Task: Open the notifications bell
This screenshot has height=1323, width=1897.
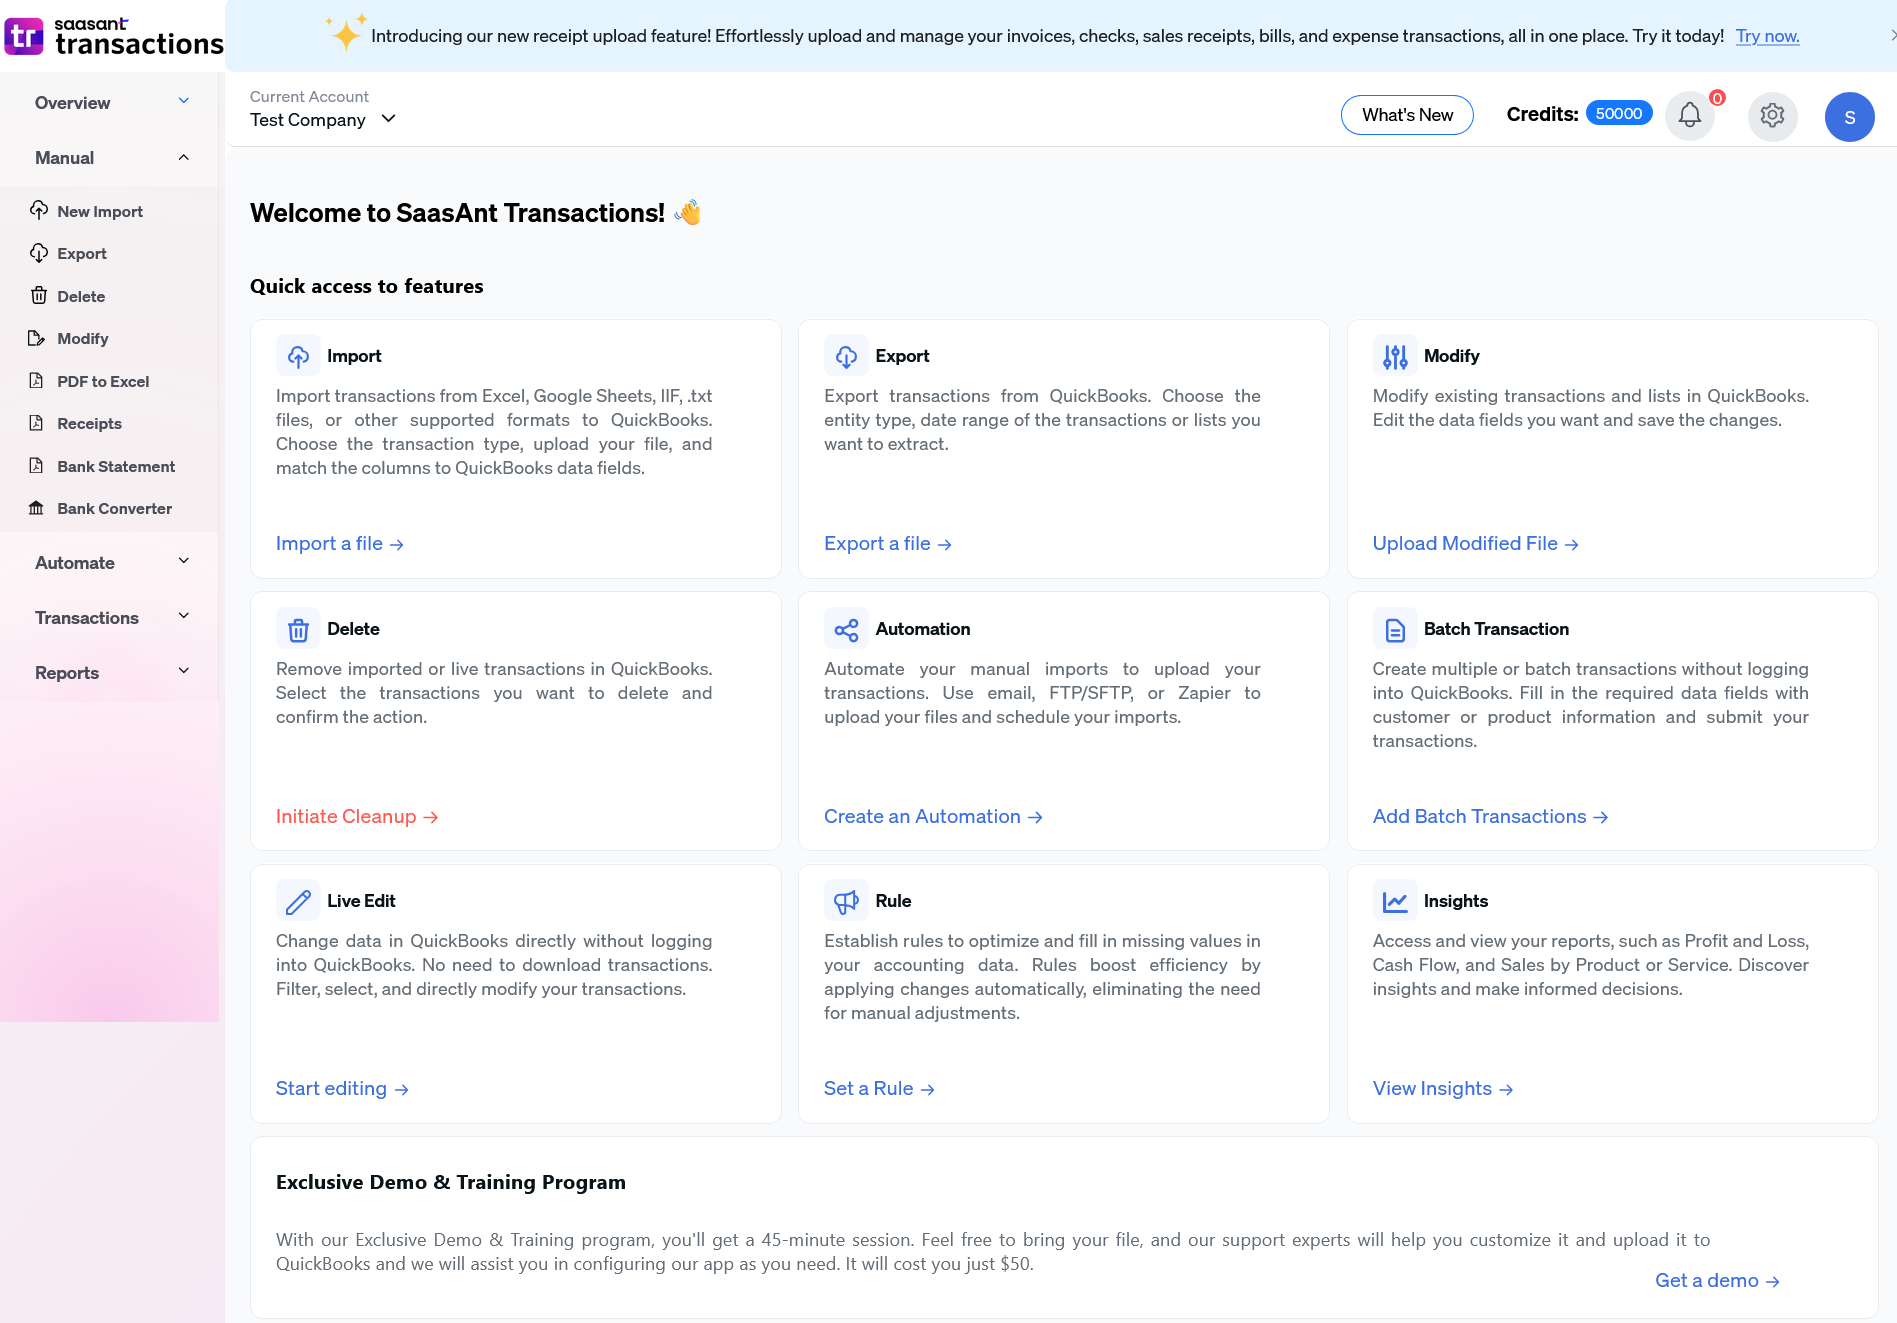Action: click(1689, 116)
